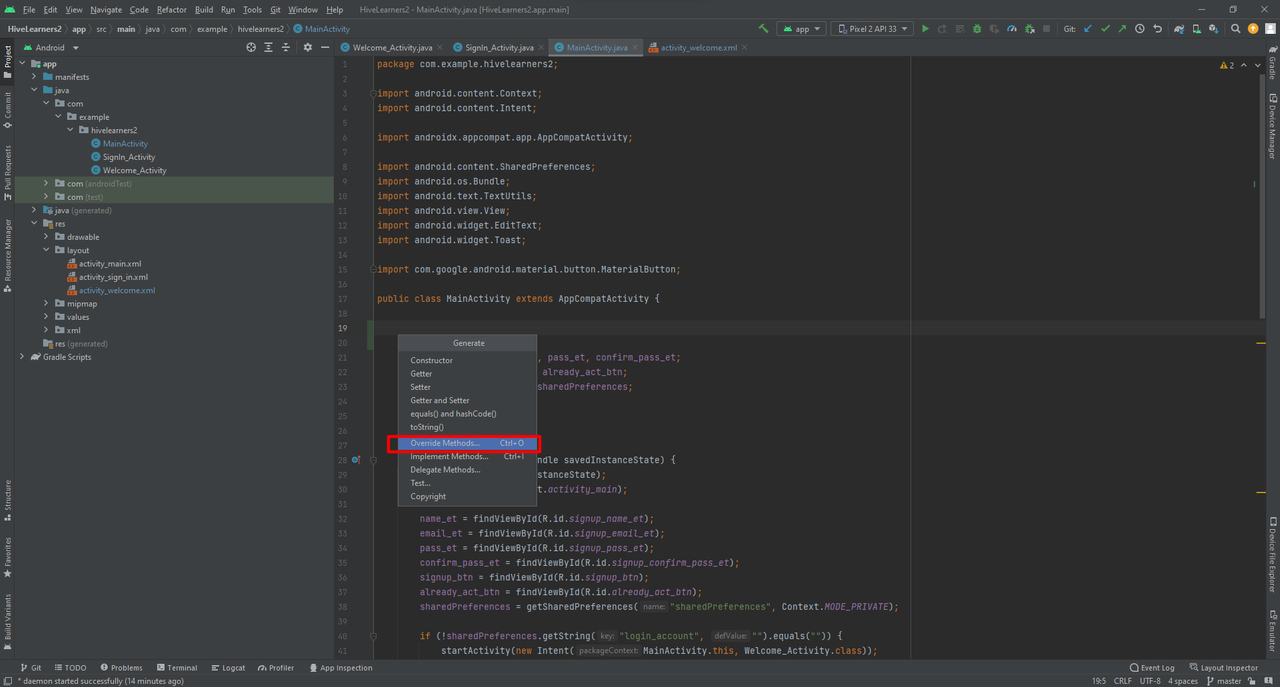1280x687 pixels.
Task: Open the Device Manager side tab
Action: coord(1272,126)
